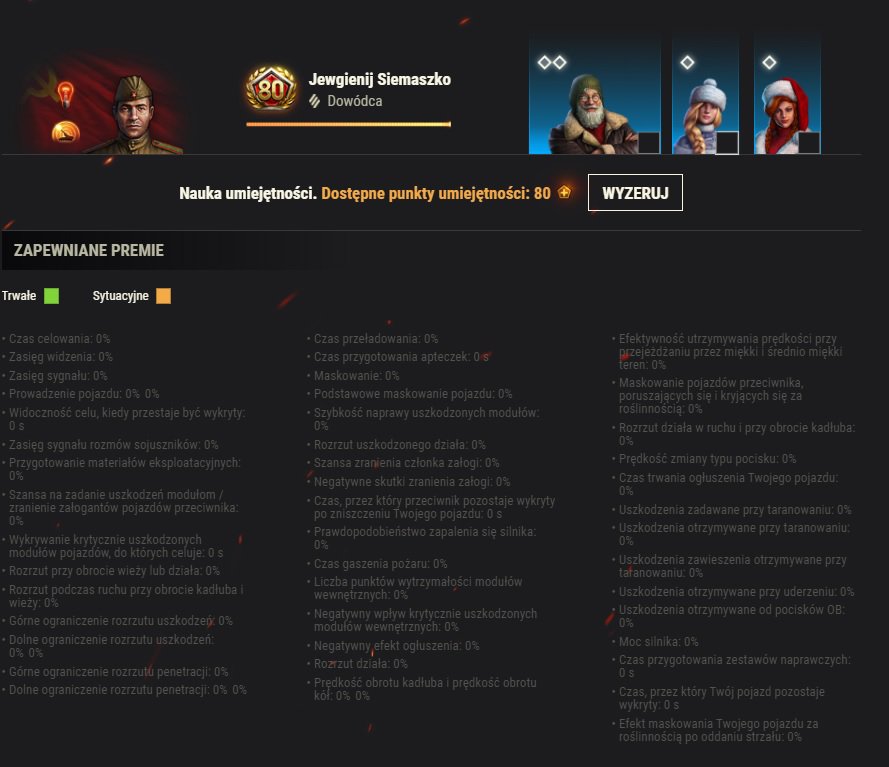Click the orange radar skill icon

[x=66, y=132]
